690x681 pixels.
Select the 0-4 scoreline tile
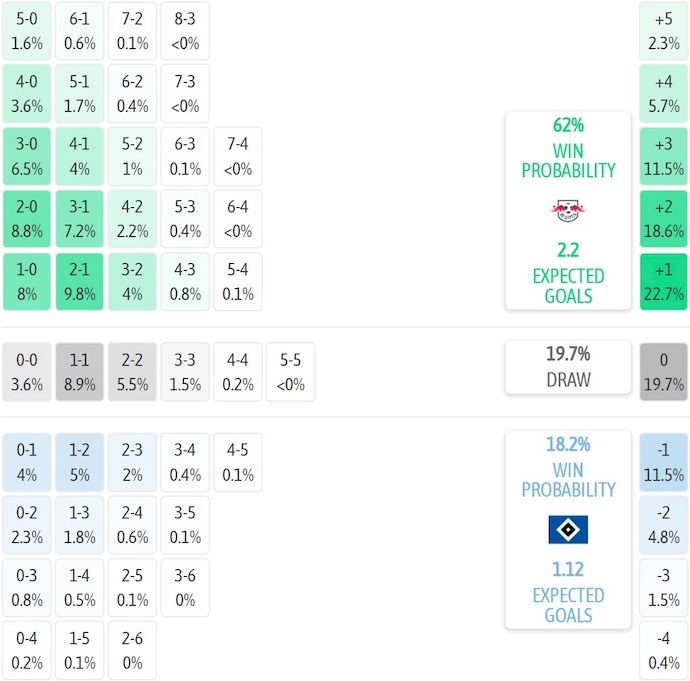coord(27,651)
